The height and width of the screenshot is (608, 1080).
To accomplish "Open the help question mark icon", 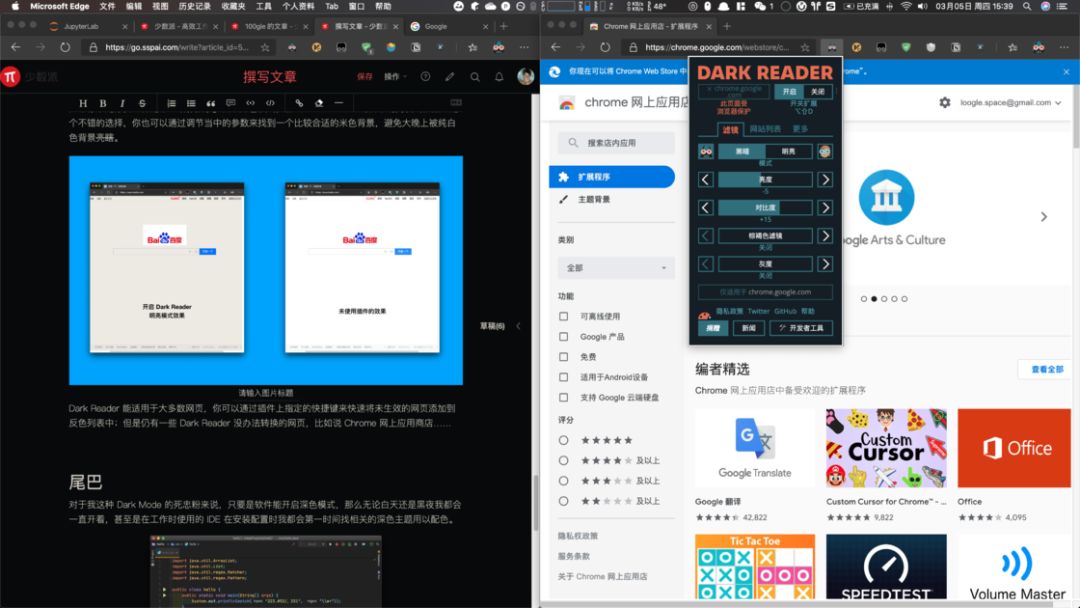I will [426, 76].
